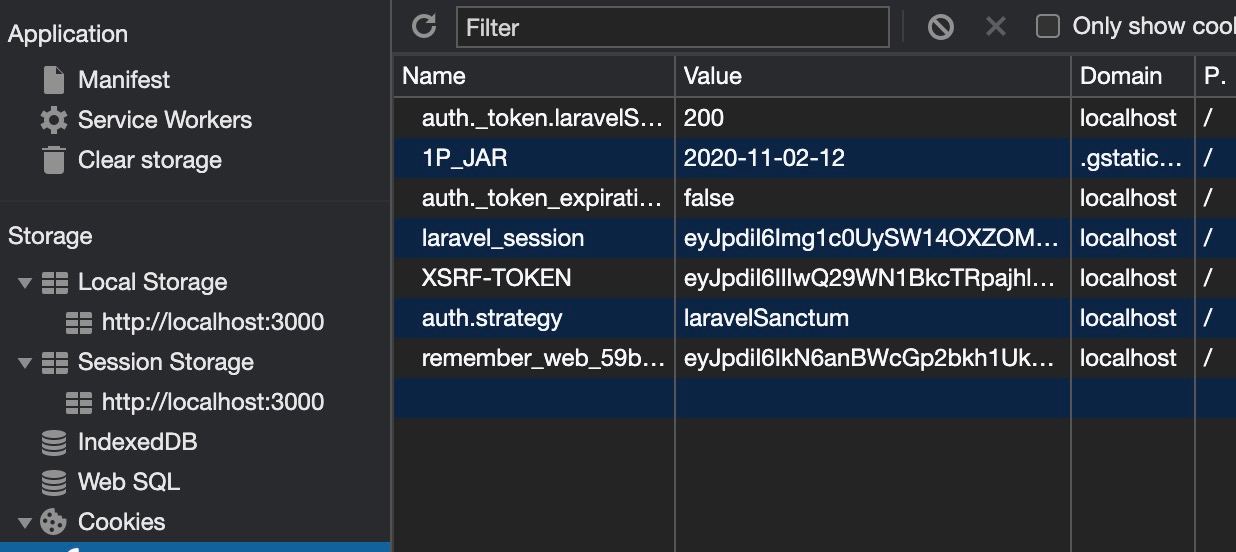Click the eyJpdiI6Img1c0Uy… value cell
The width and height of the screenshot is (1236, 552).
click(873, 238)
